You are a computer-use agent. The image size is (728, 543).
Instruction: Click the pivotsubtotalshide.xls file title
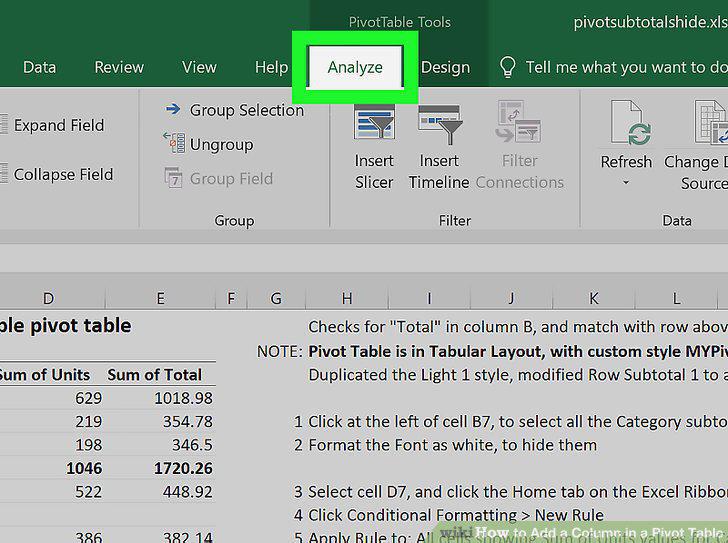click(x=650, y=22)
